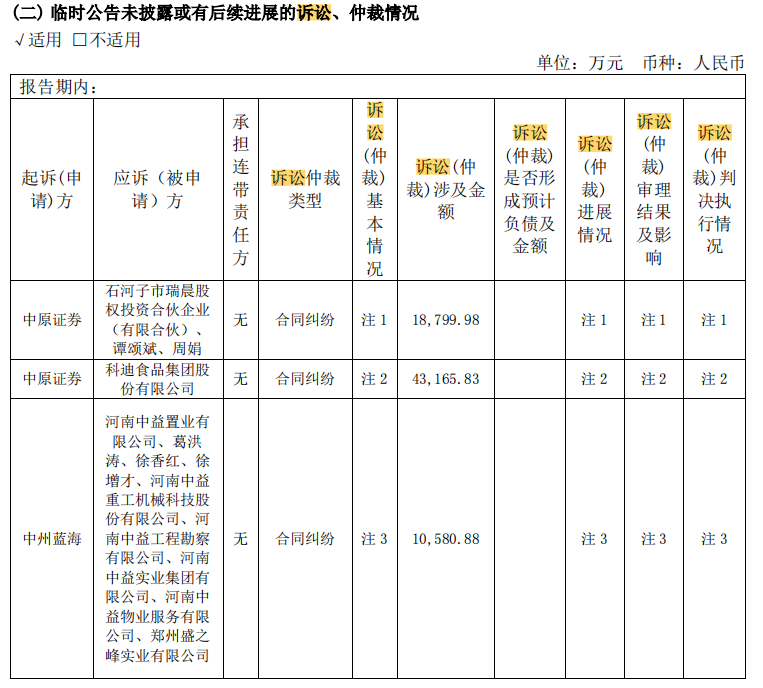This screenshot has height=688, width=763.
Task: Select the 河南中益置业有限公司 defendant list cell
Action: pyautogui.click(x=158, y=539)
